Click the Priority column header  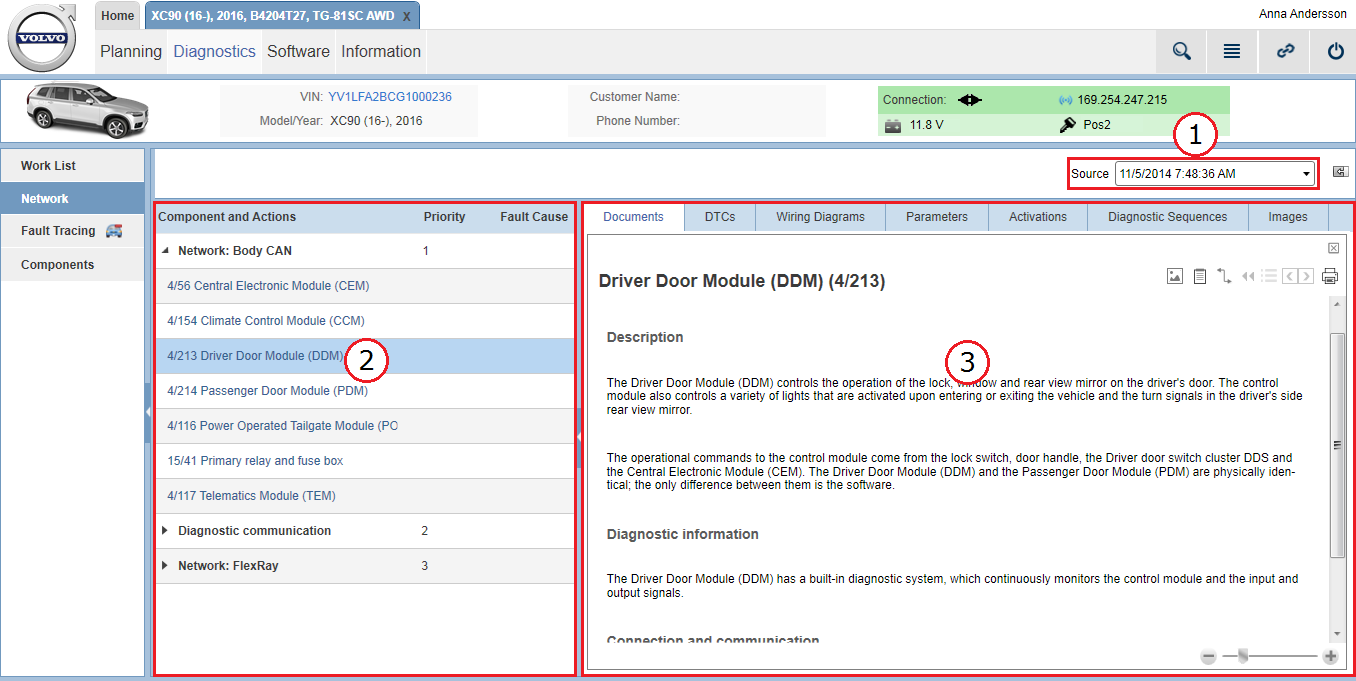[445, 217]
